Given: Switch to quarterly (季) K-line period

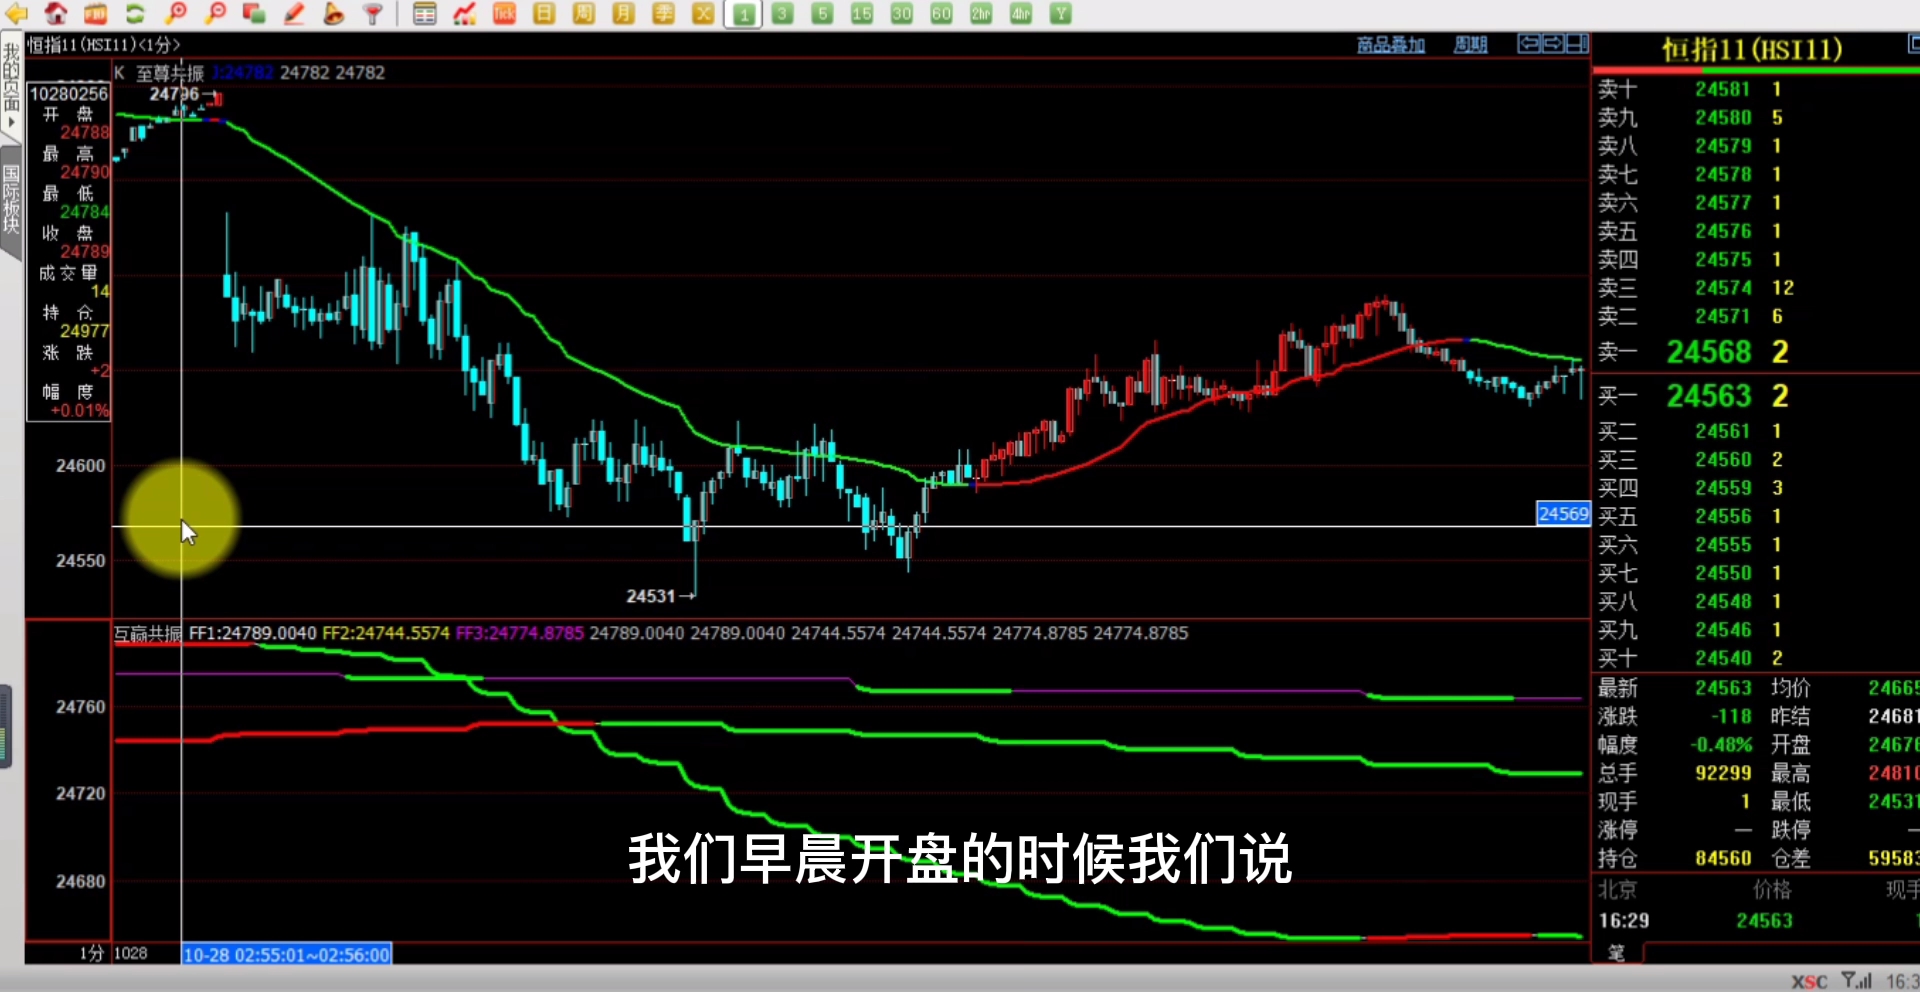Looking at the screenshot, I should (663, 13).
